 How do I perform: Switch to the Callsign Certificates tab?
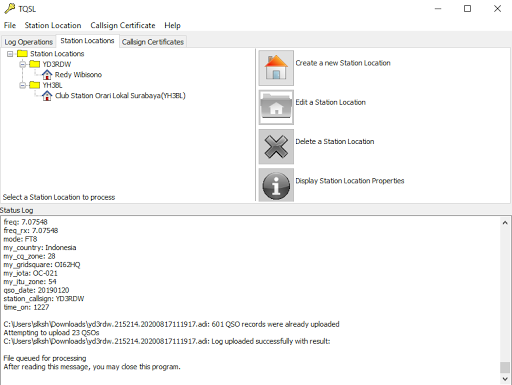[153, 42]
